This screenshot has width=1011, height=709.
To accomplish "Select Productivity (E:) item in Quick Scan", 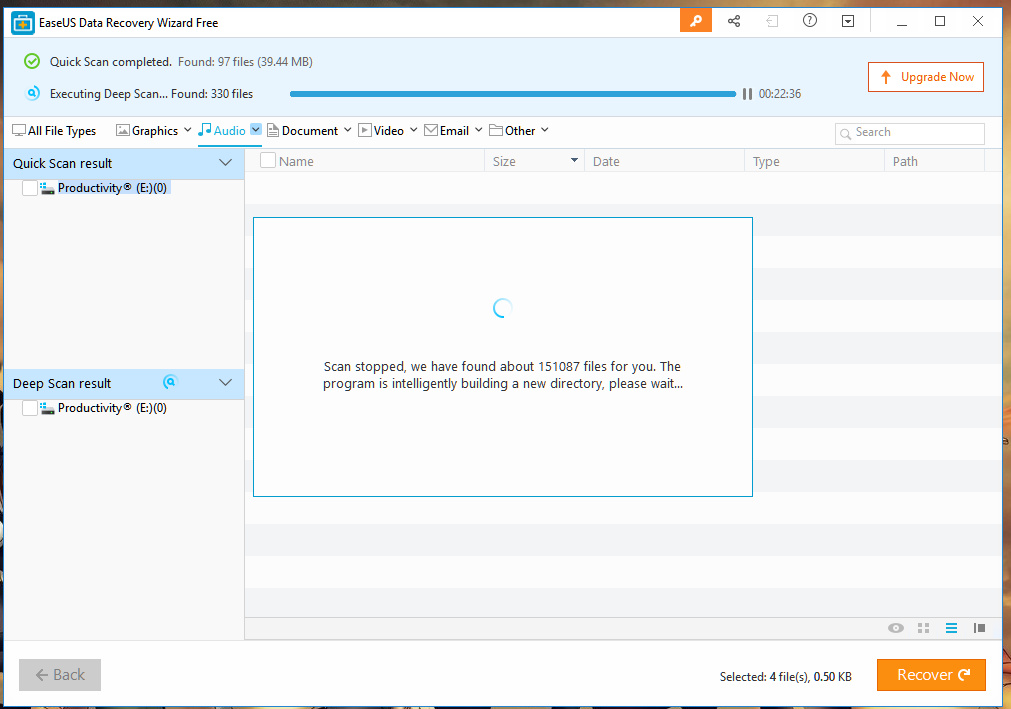I will (x=112, y=188).
